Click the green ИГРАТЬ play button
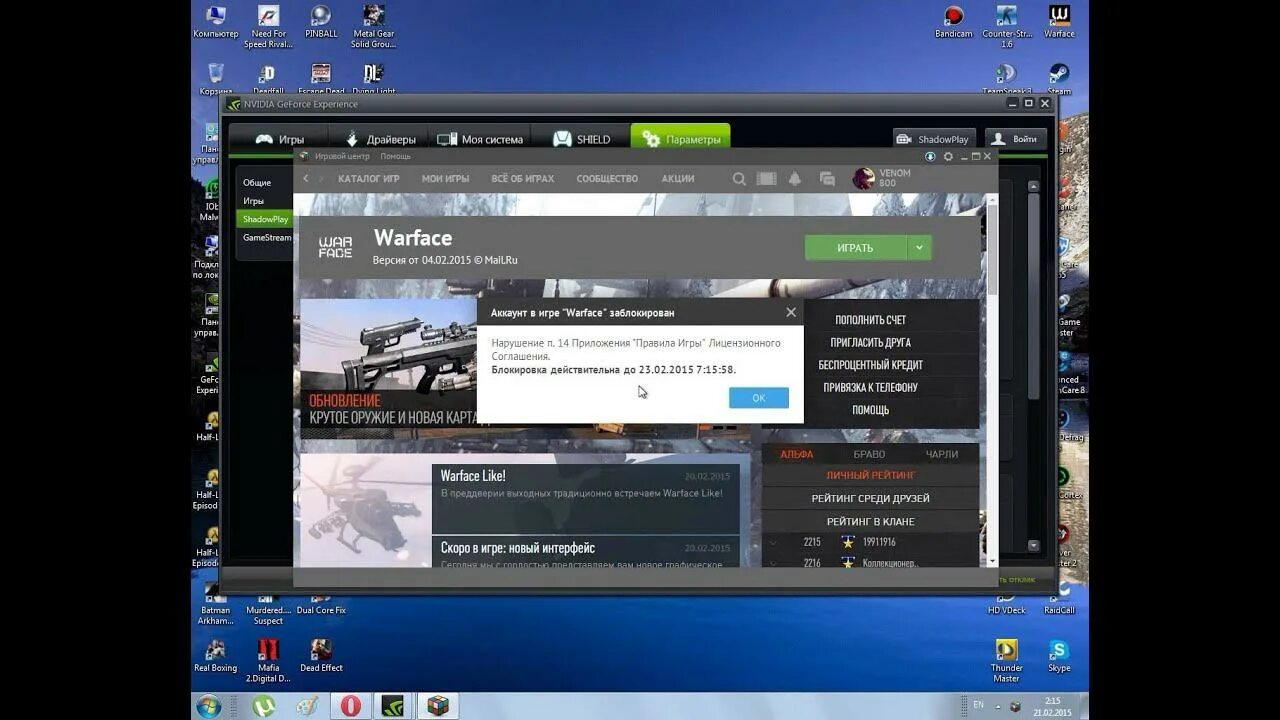 (855, 248)
